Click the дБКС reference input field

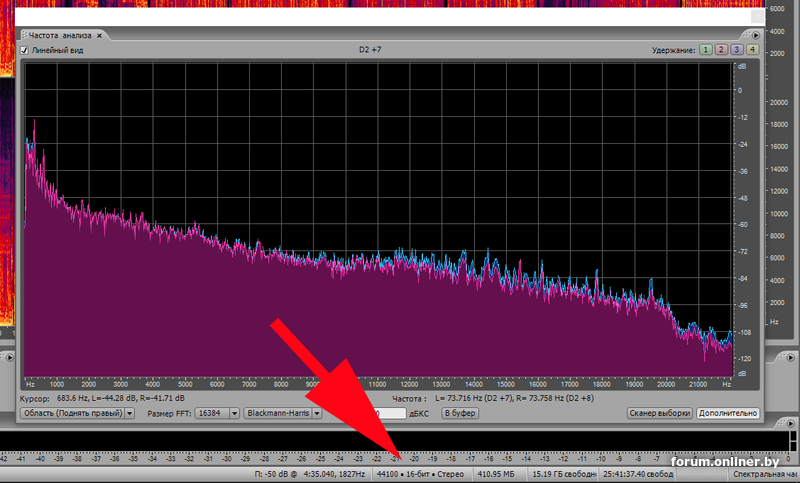pyautogui.click(x=392, y=413)
